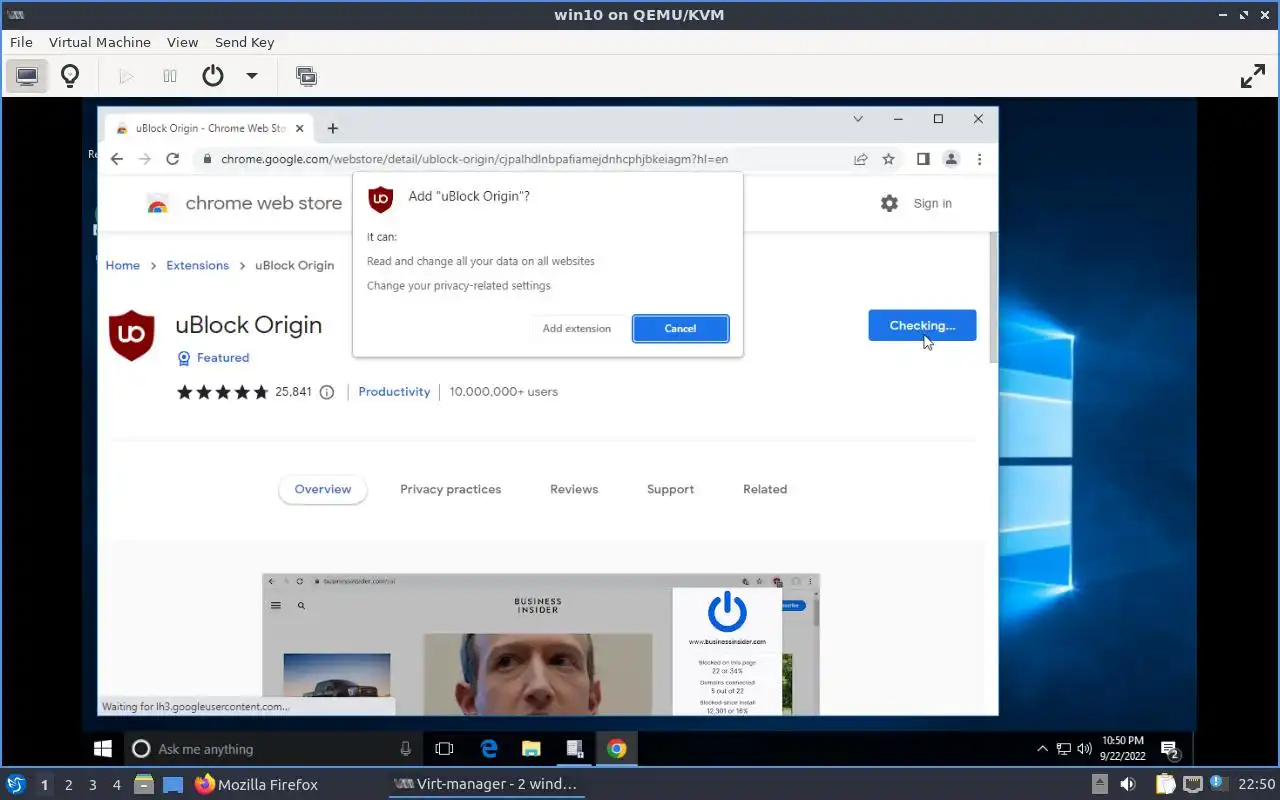Click the Chrome address bar URL

point(474,159)
